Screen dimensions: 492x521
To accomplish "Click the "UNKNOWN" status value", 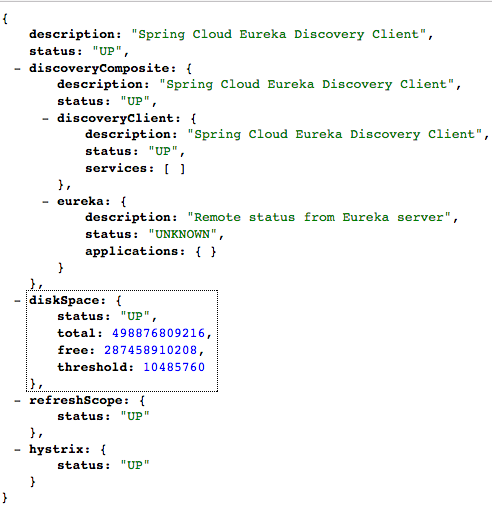I will [x=182, y=234].
